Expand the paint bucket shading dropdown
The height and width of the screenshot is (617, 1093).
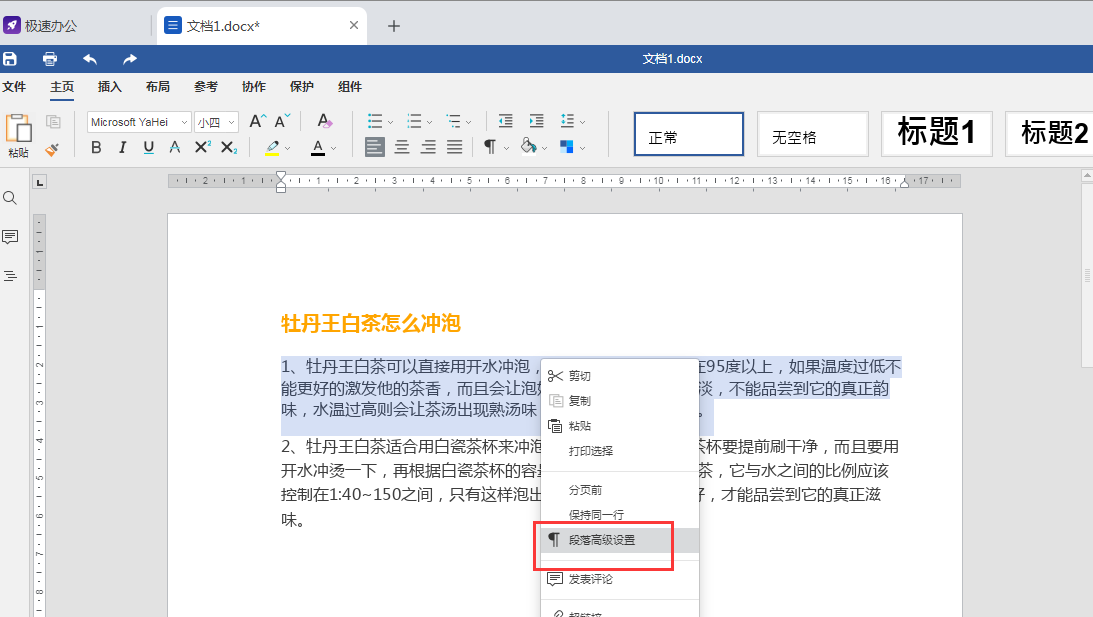tap(544, 148)
